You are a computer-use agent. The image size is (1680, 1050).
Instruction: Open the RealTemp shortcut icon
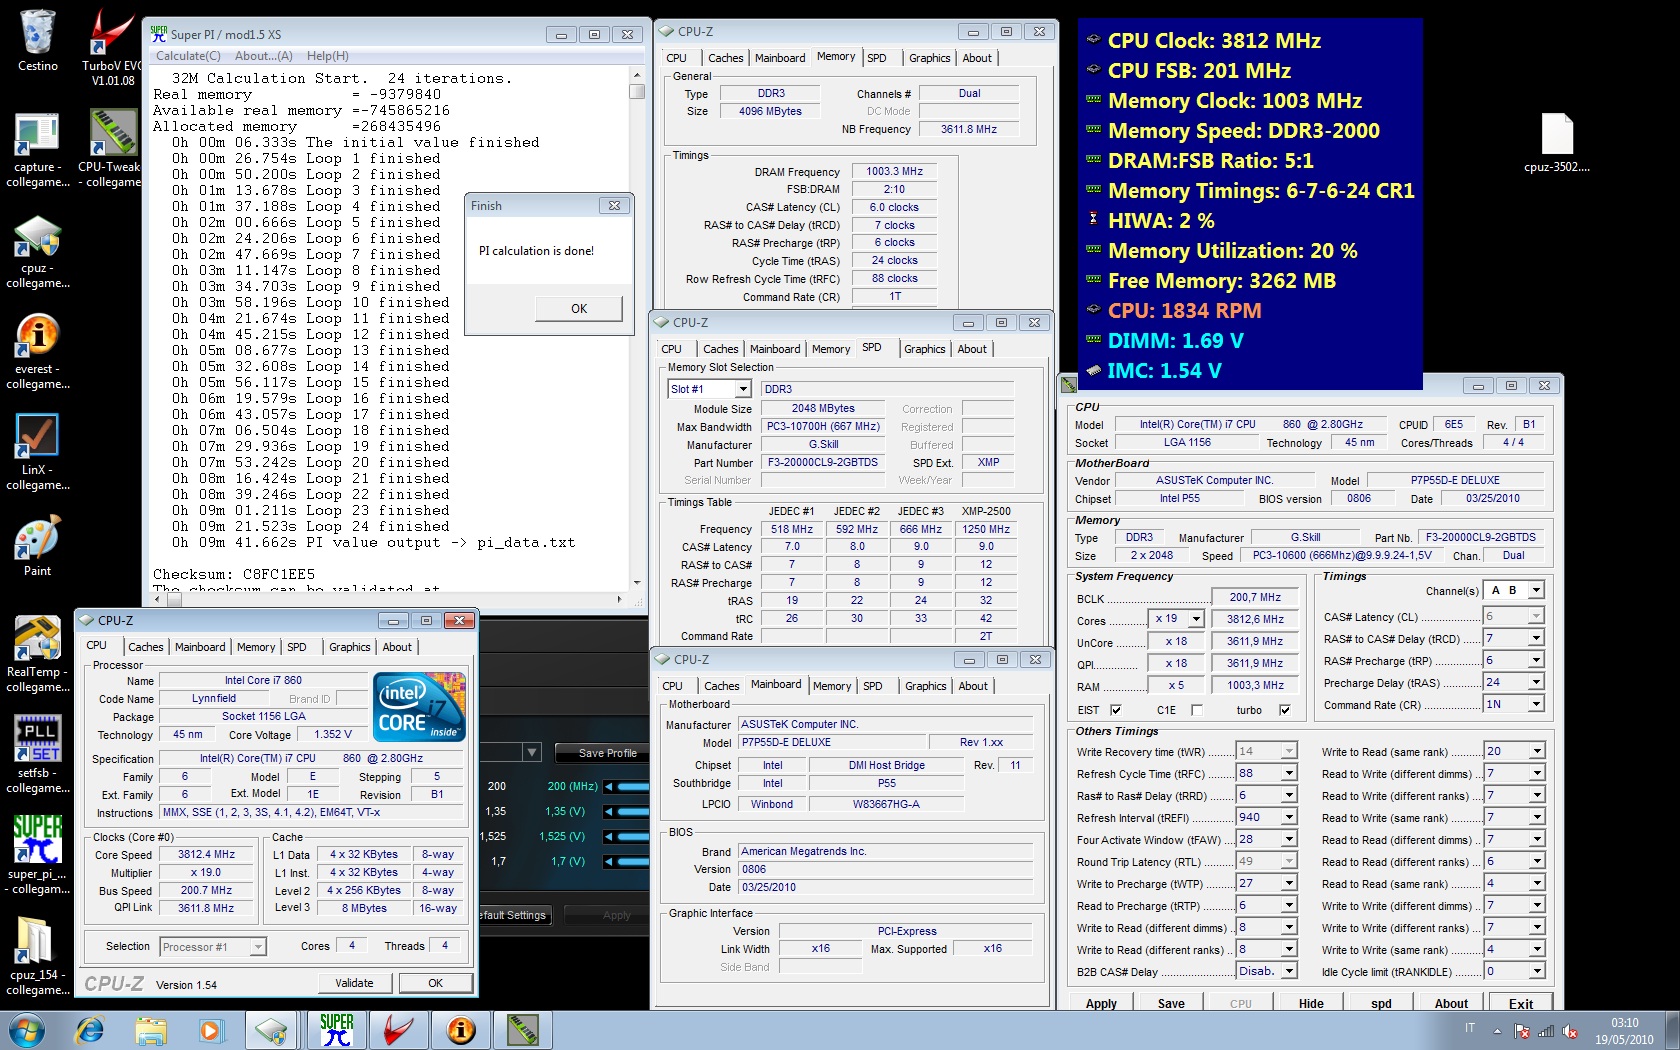(x=37, y=654)
